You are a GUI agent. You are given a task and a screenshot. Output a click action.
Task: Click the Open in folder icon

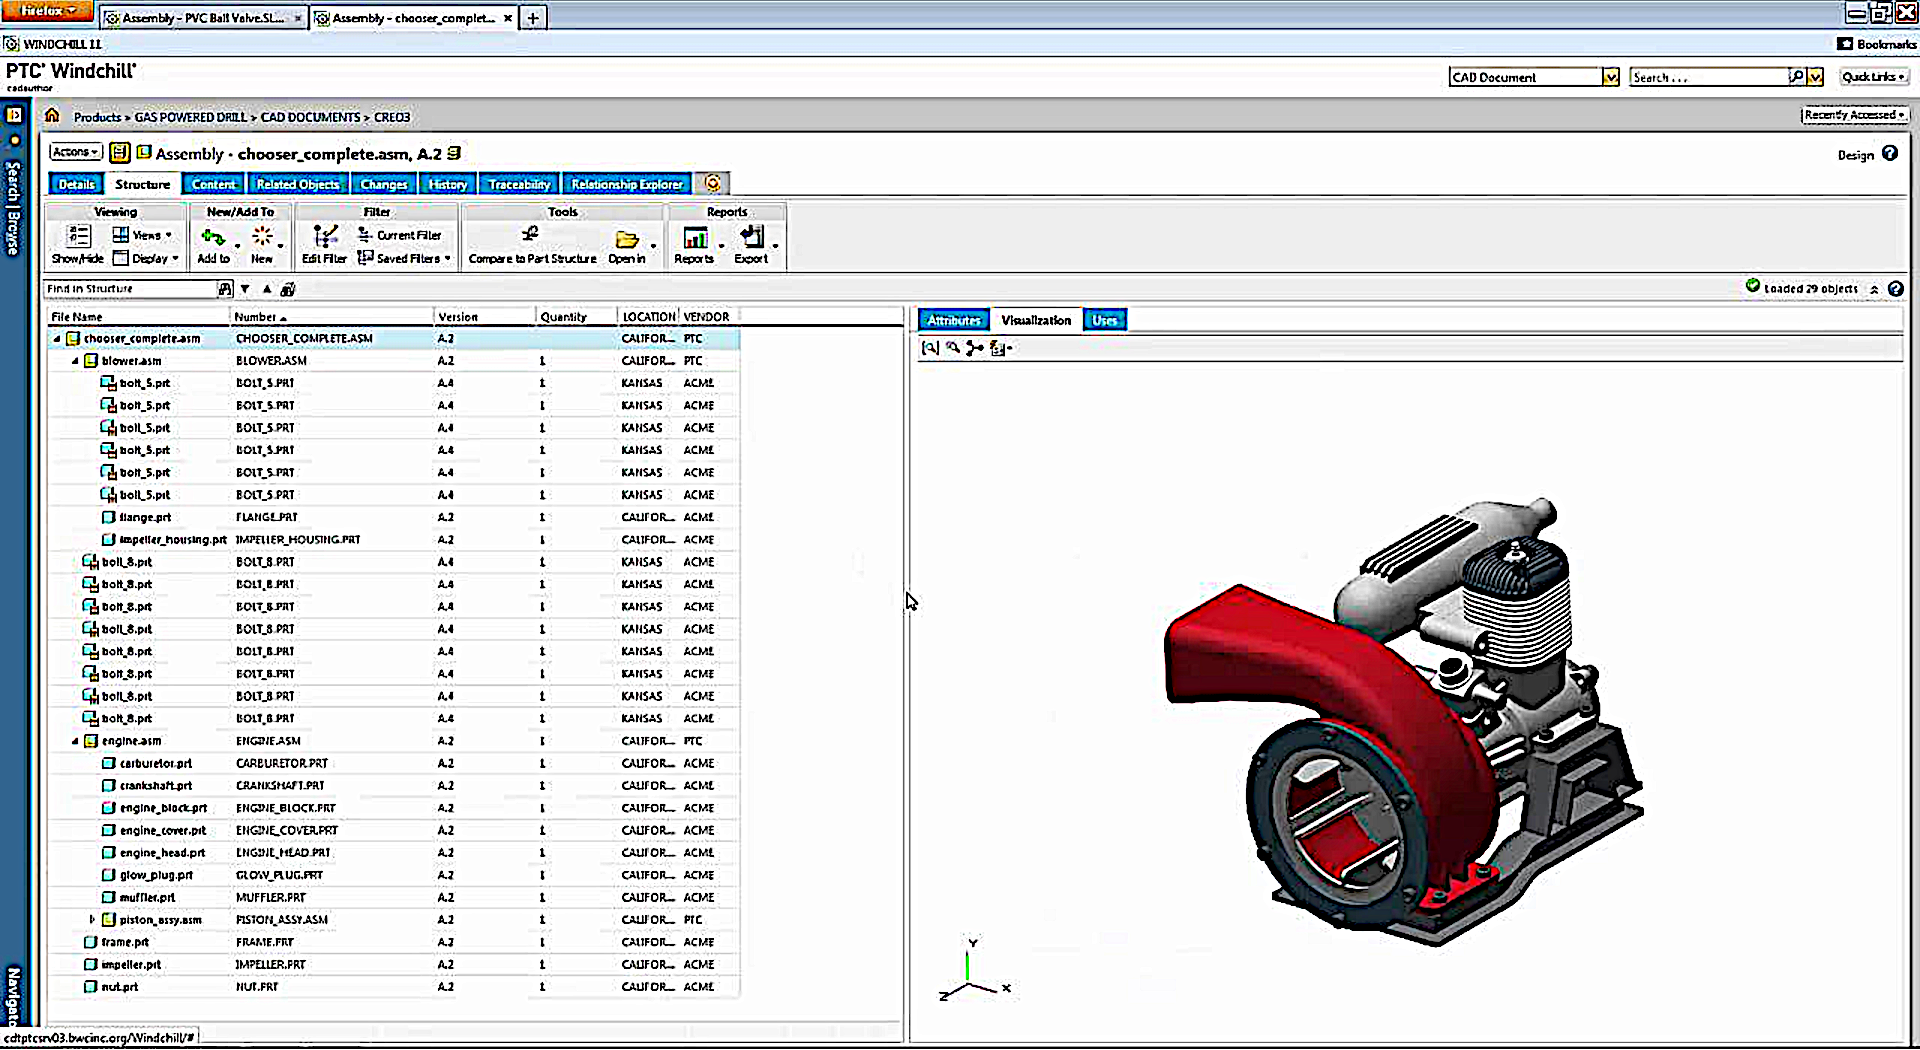click(x=627, y=239)
